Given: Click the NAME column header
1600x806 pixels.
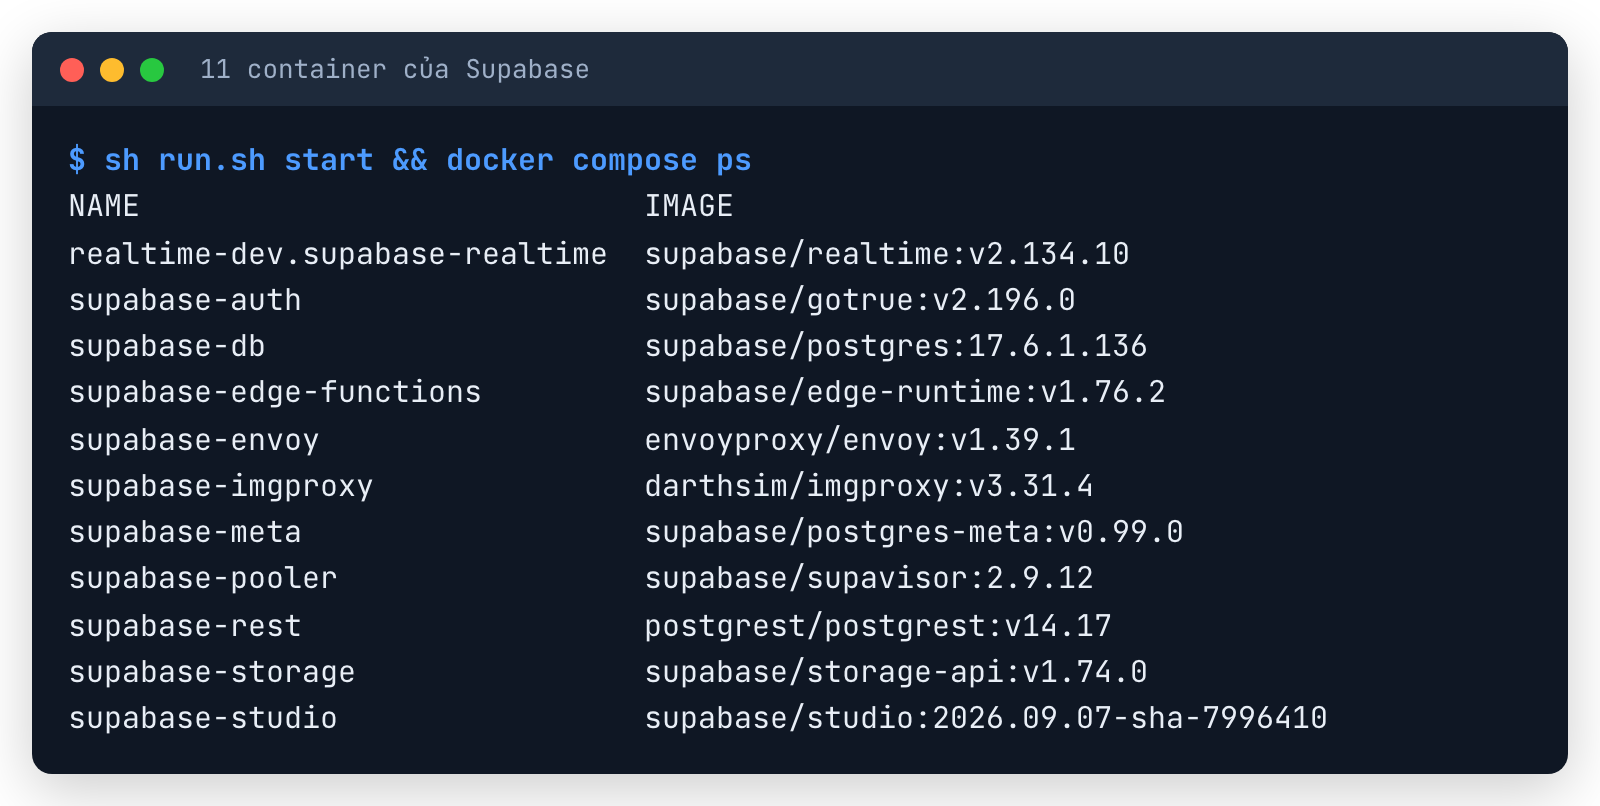Looking at the screenshot, I should tap(104, 206).
